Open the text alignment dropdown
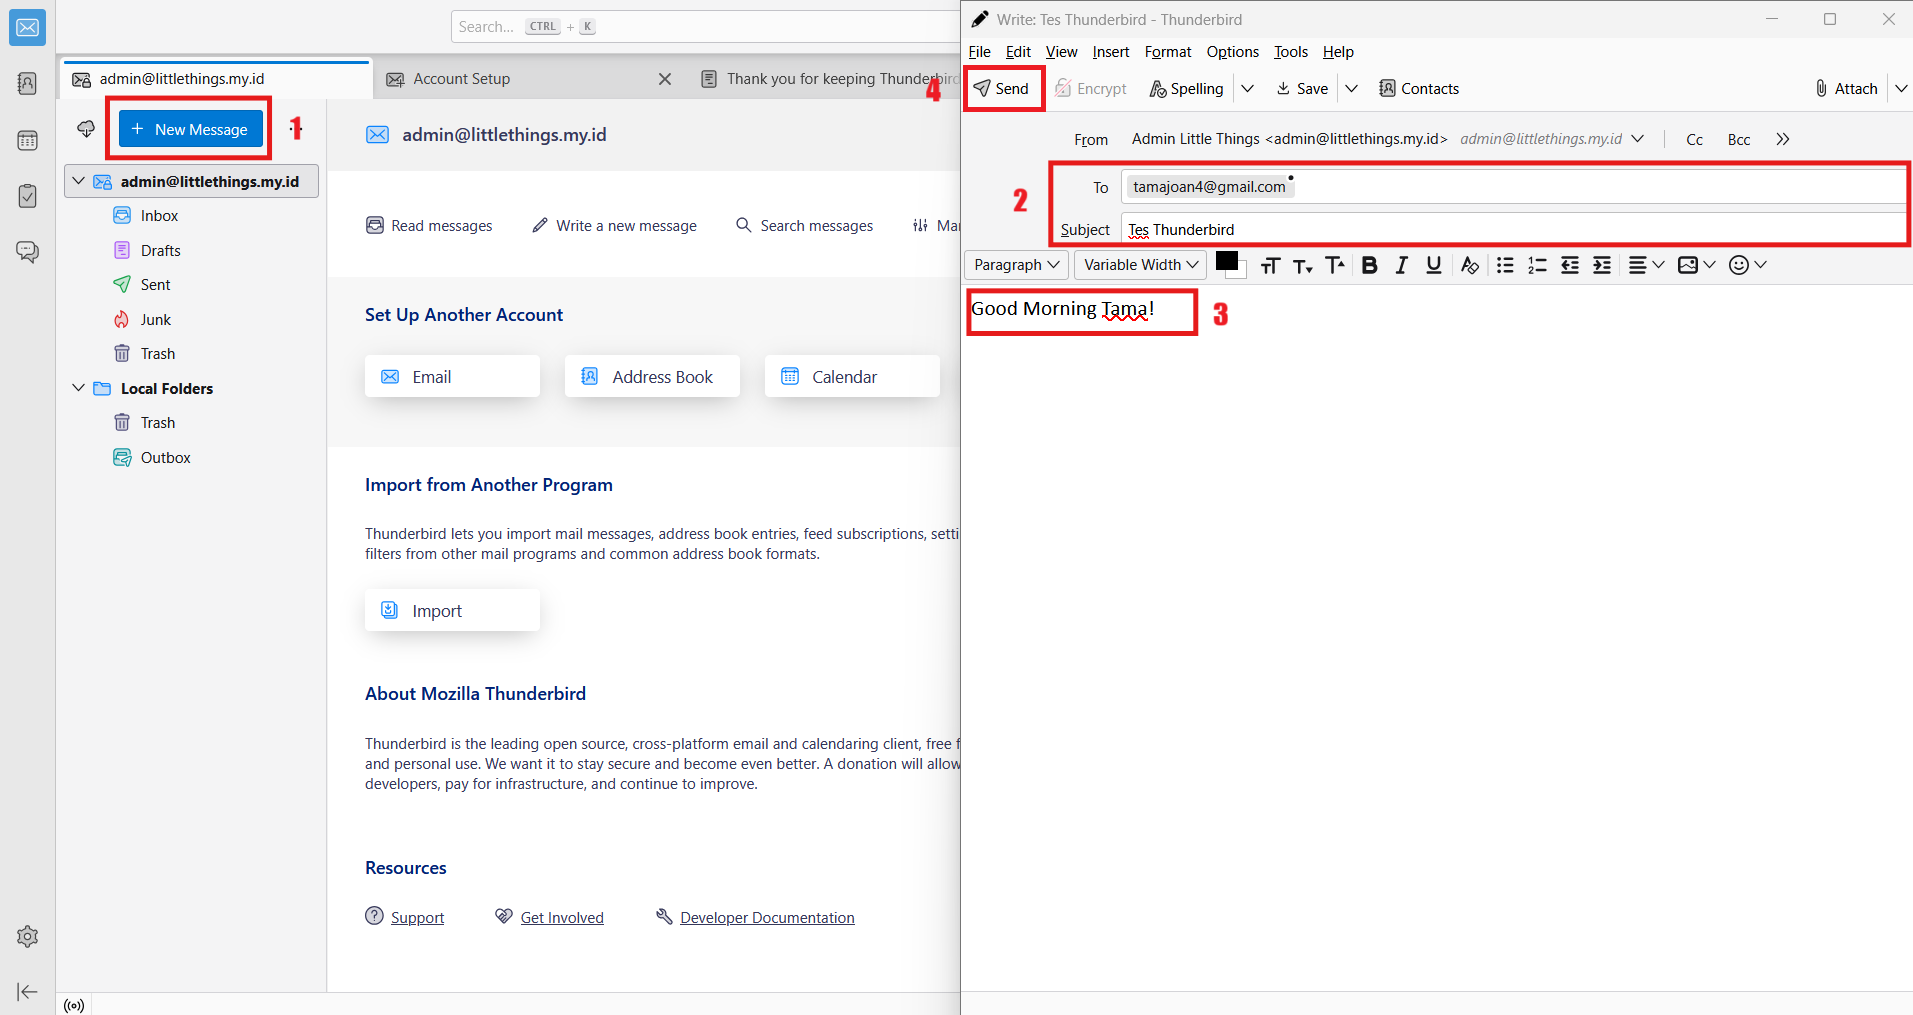Image resolution: width=1913 pixels, height=1015 pixels. click(x=1646, y=265)
